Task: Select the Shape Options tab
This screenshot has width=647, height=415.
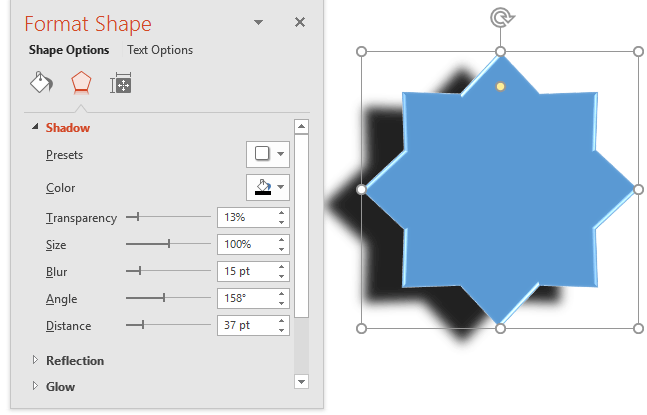Action: [69, 50]
